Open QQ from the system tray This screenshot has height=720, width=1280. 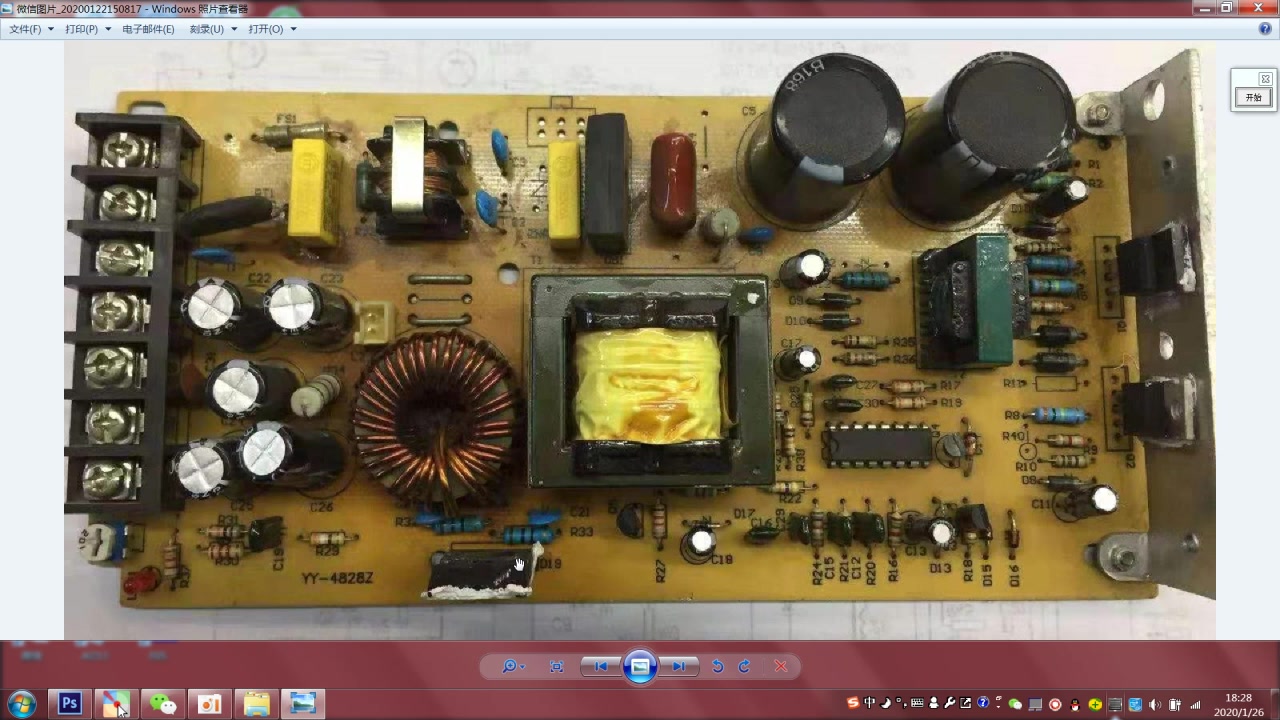(x=1075, y=704)
